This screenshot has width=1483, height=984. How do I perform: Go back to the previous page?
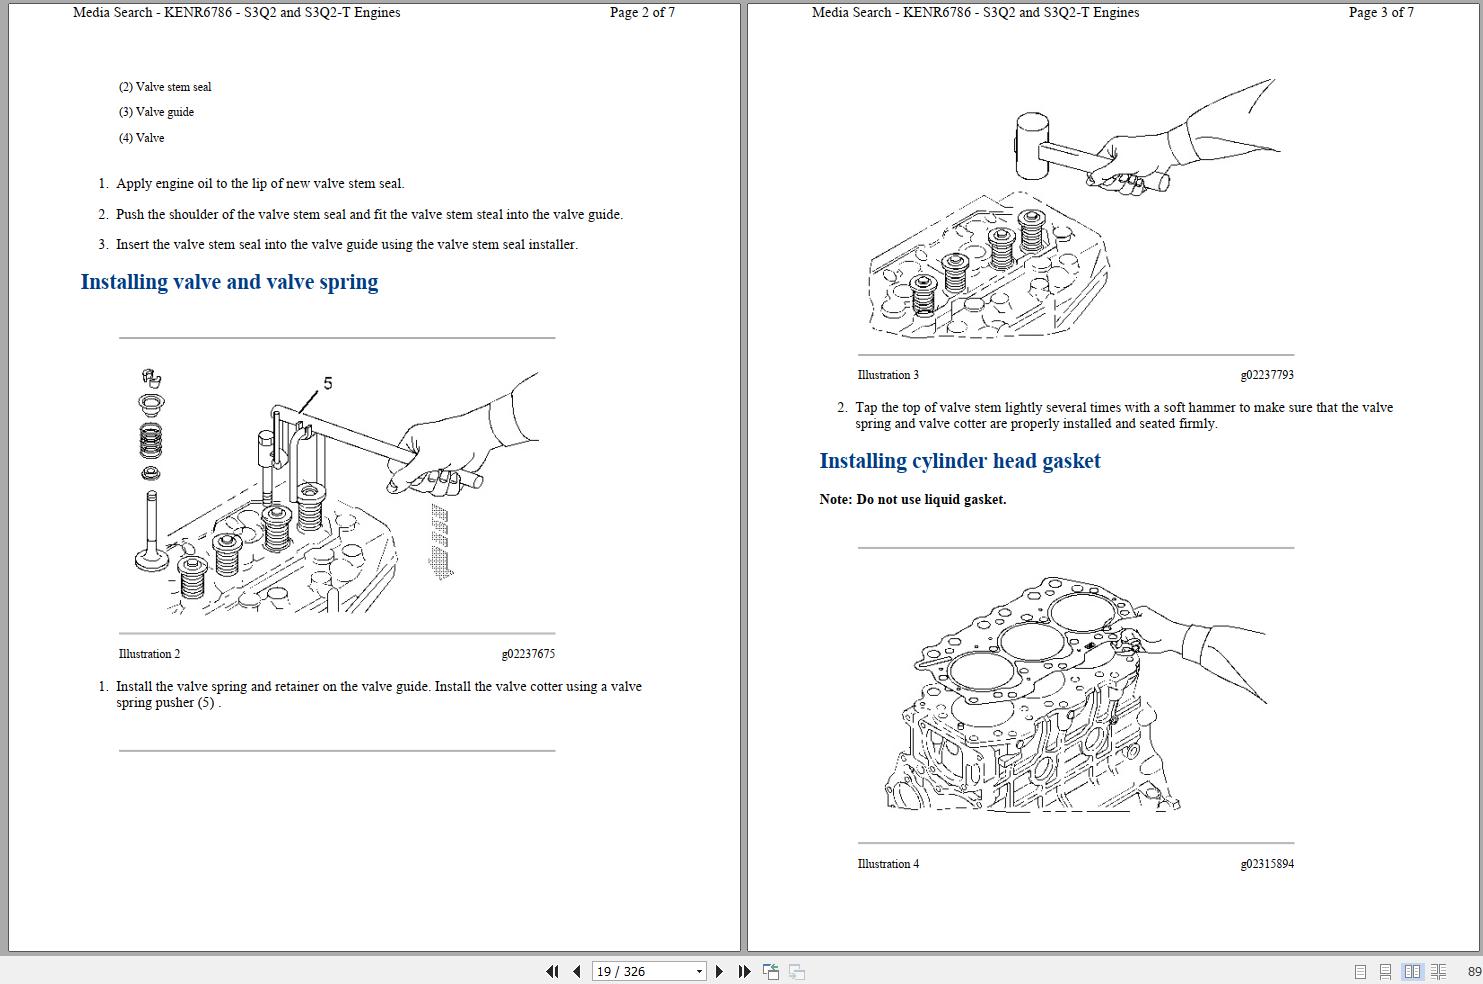point(577,971)
